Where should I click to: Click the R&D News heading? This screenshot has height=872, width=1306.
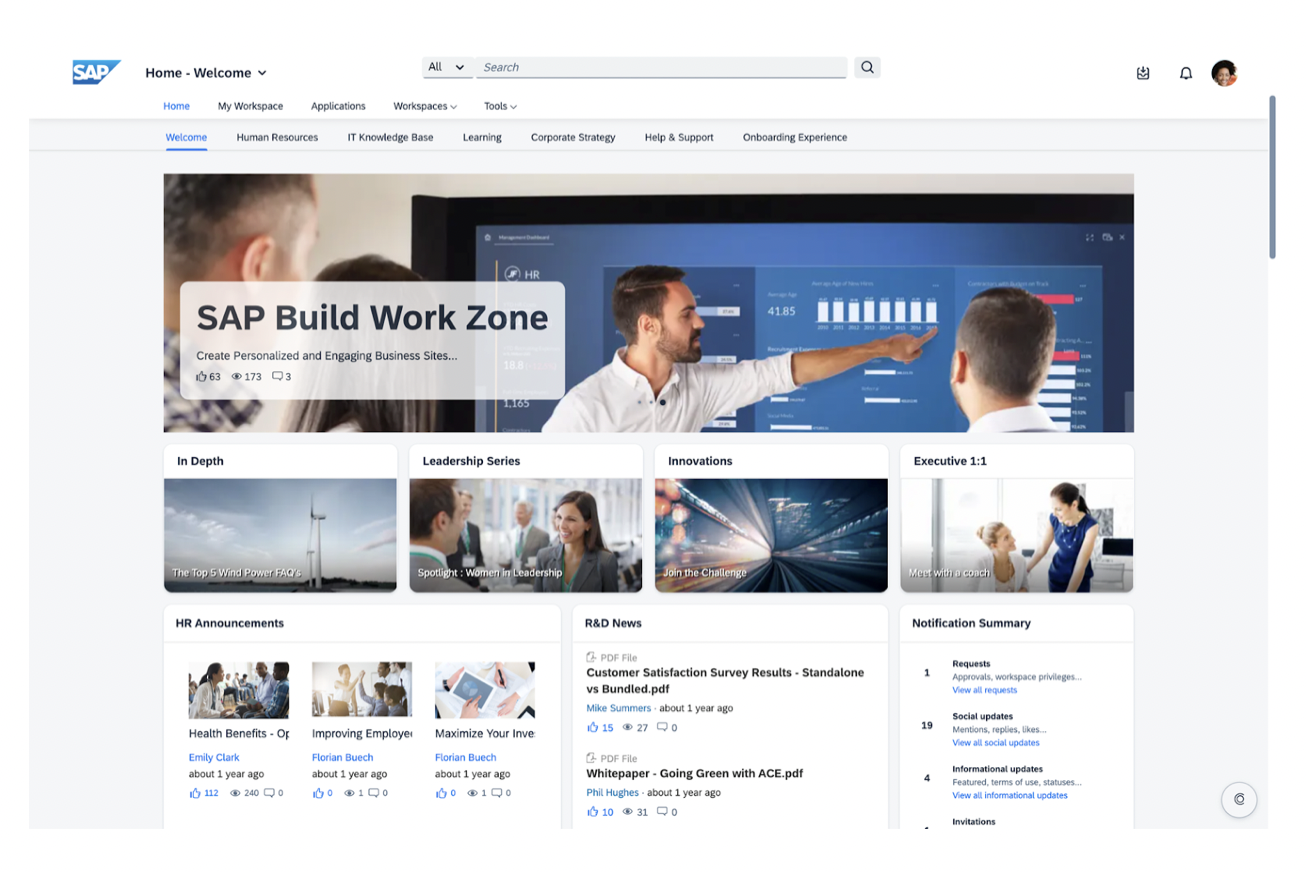click(x=613, y=623)
